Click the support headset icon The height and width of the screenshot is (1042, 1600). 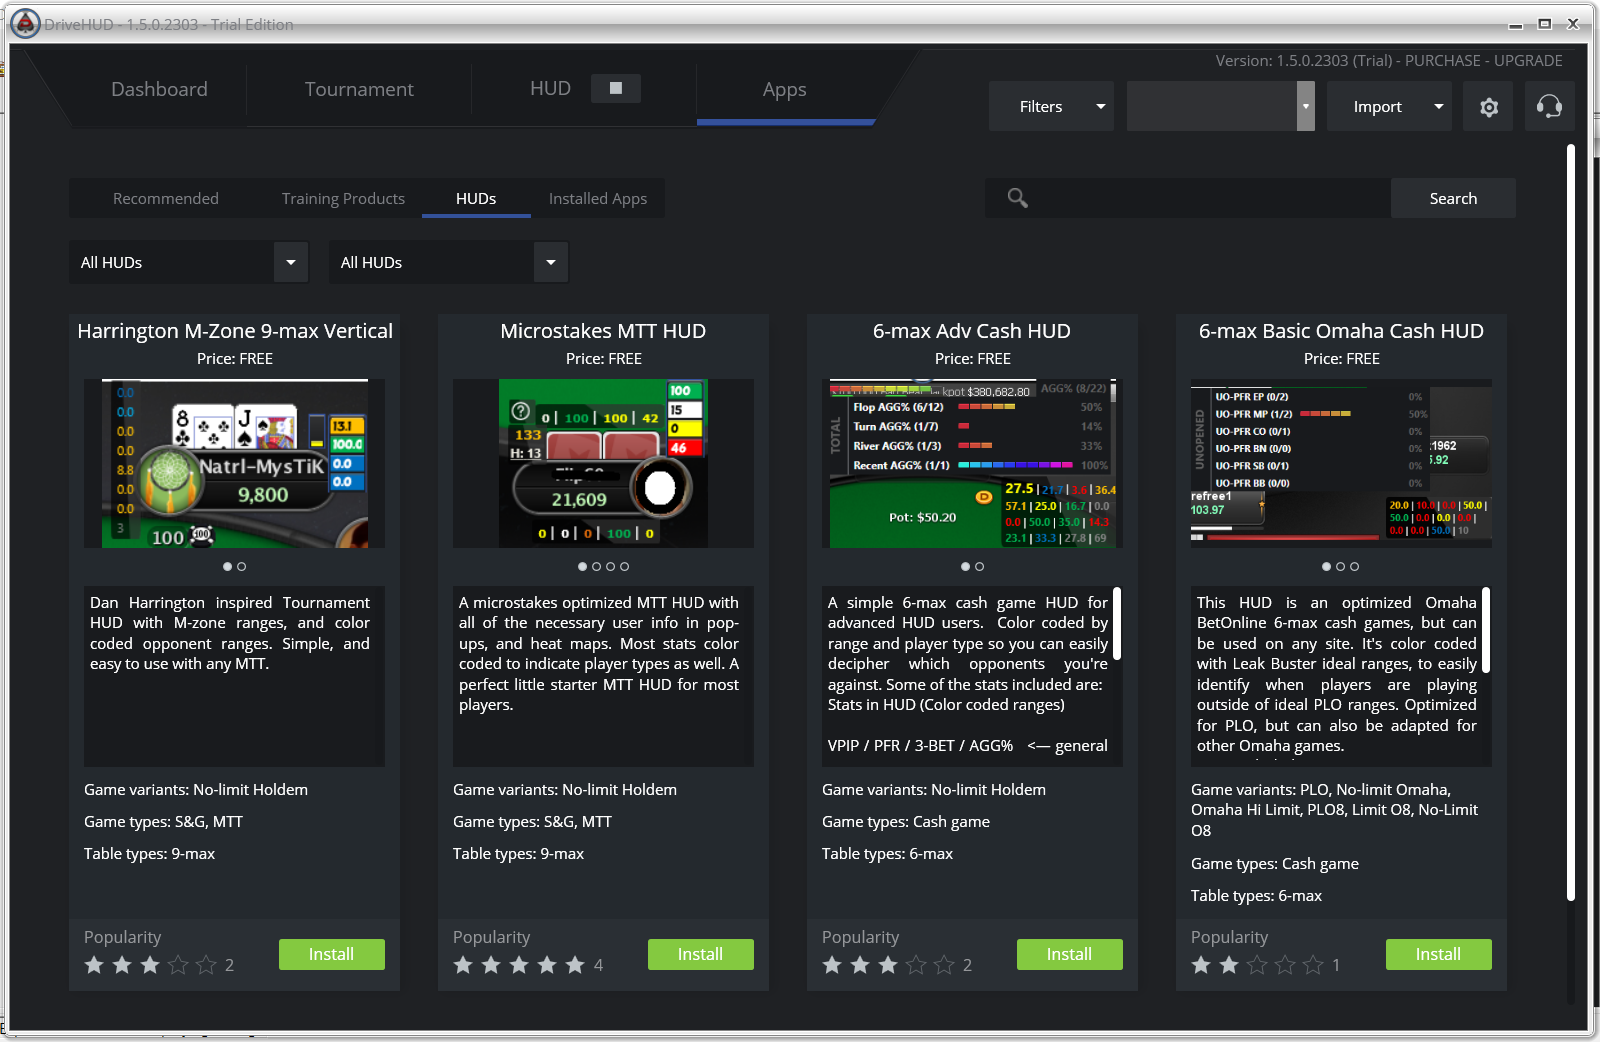coord(1549,107)
